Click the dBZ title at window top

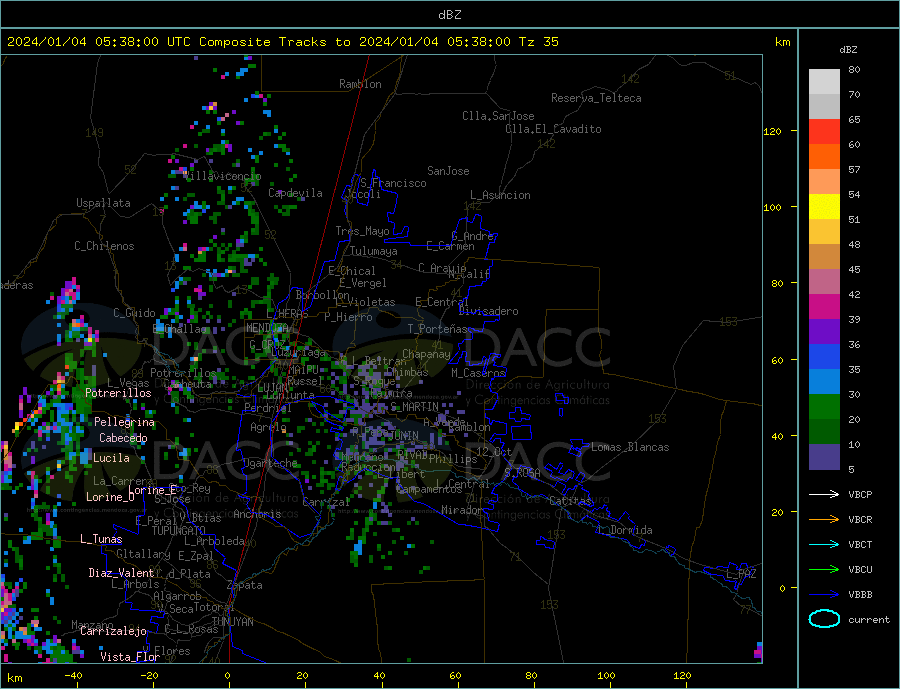pos(449,15)
